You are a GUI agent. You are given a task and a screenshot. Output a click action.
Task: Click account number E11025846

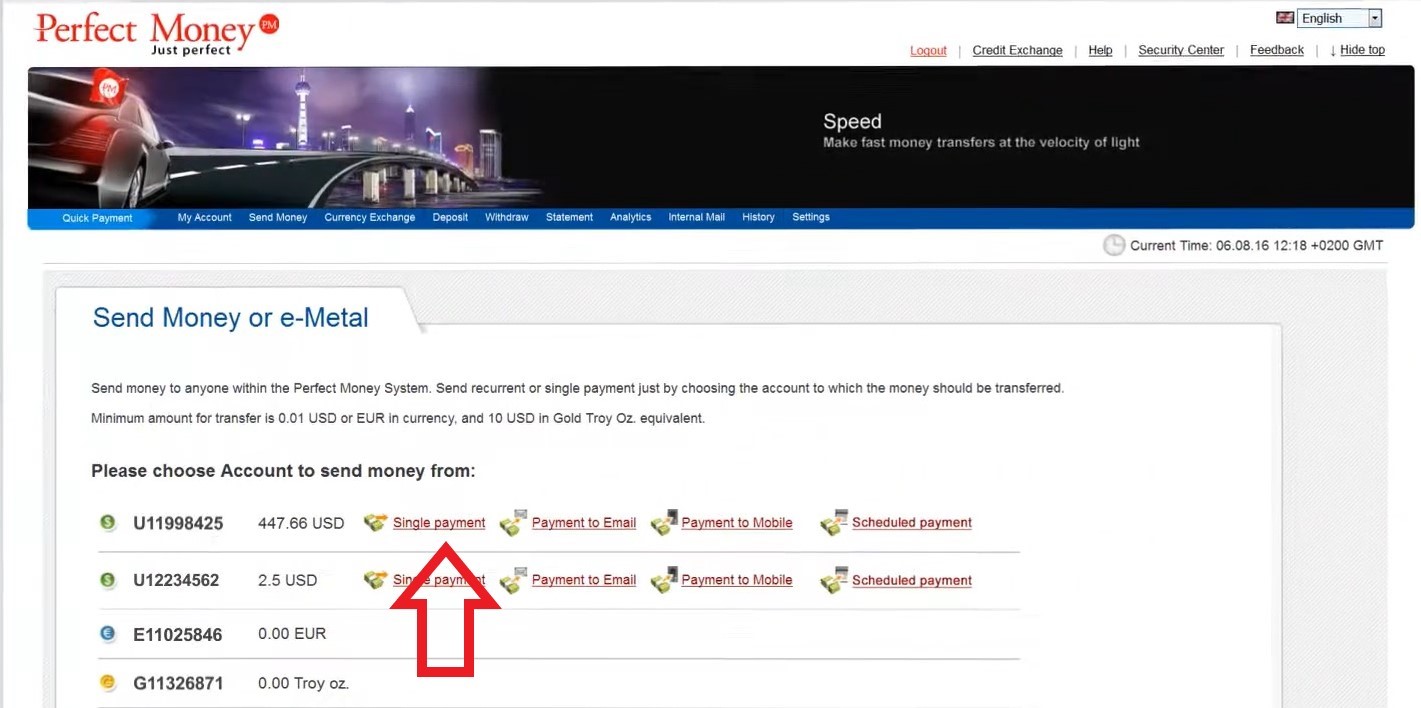(x=178, y=634)
